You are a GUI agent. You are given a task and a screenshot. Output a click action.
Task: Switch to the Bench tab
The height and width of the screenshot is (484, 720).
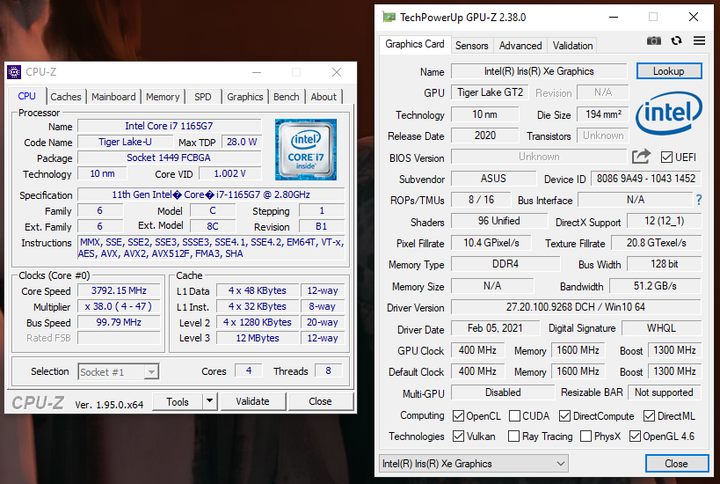(x=286, y=97)
